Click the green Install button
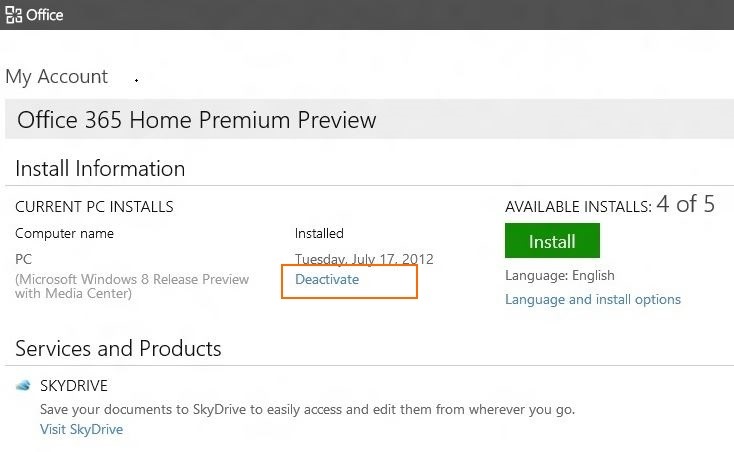Viewport: 734px width, 452px height. tap(552, 241)
